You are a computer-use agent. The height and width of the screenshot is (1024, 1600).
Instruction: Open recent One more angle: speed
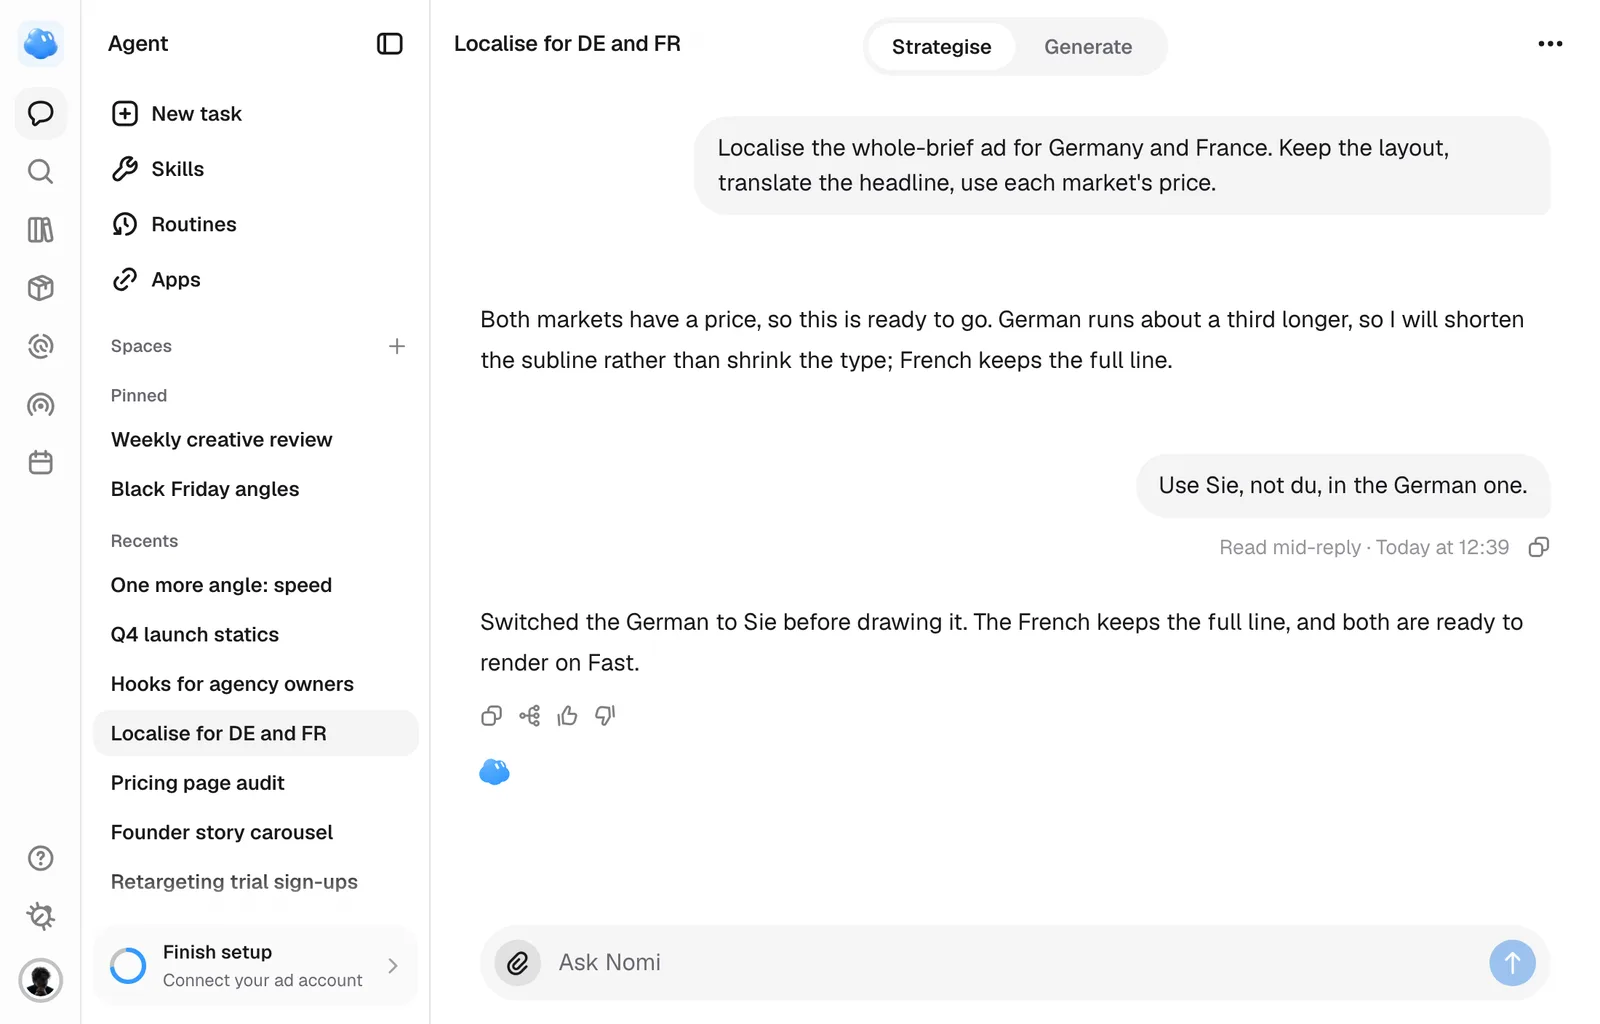pos(255,585)
